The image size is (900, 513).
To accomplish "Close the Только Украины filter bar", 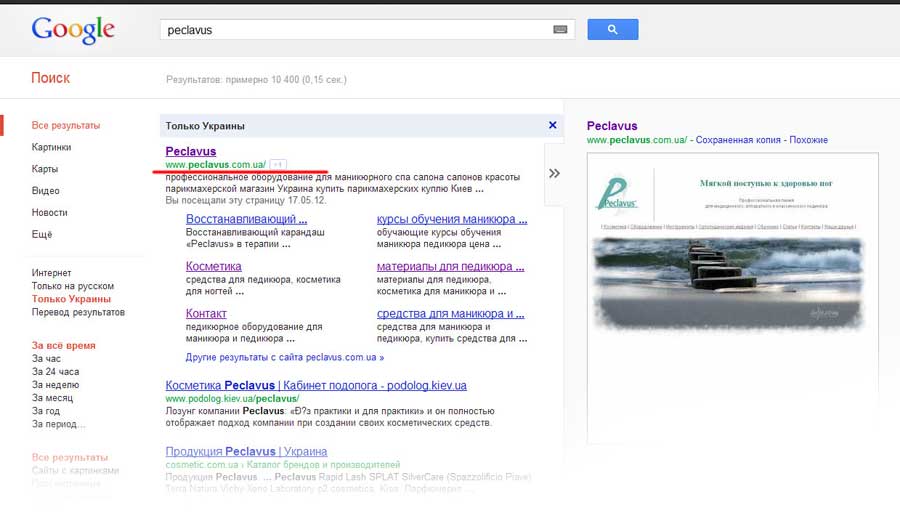I will point(552,125).
